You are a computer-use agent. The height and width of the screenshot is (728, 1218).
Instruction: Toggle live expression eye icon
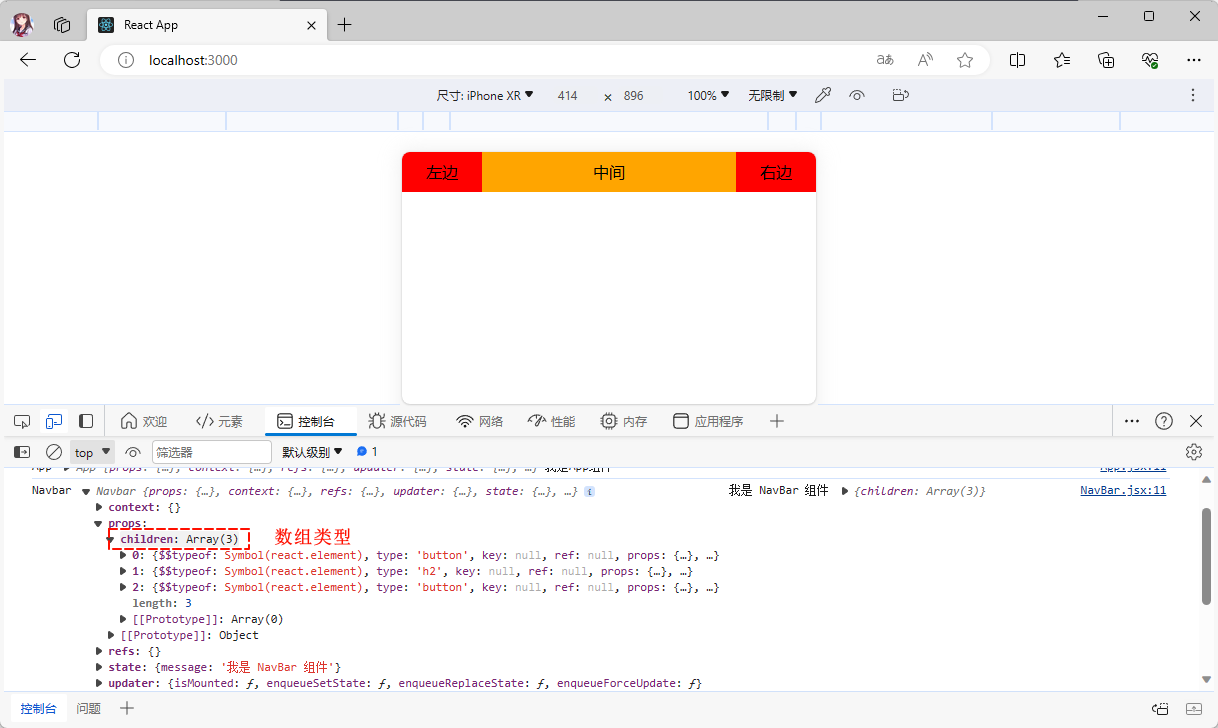[133, 452]
